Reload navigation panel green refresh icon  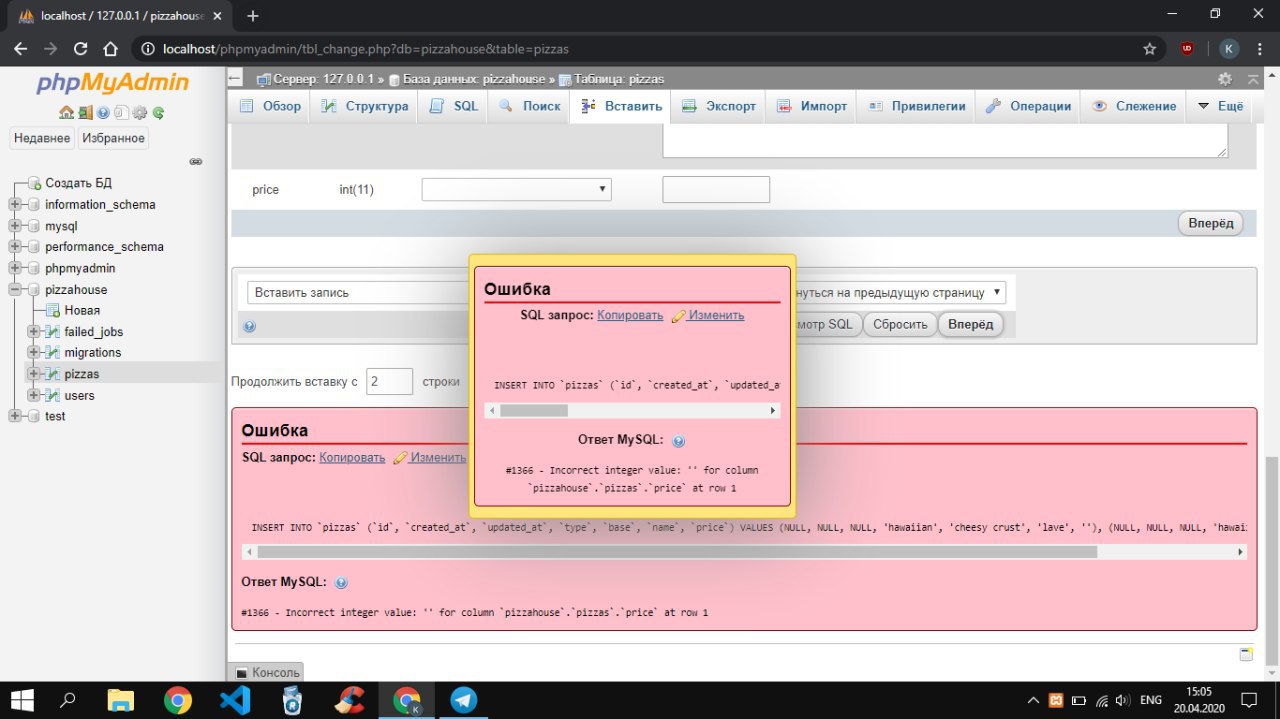pyautogui.click(x=158, y=113)
